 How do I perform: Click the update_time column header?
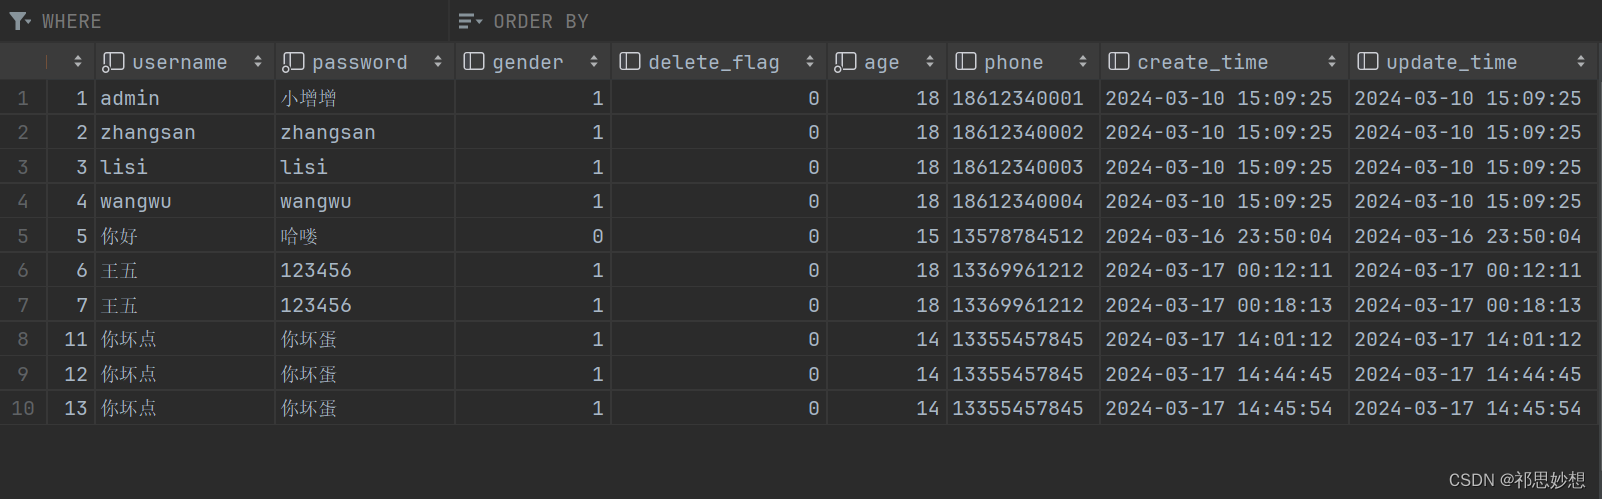[x=1473, y=62]
